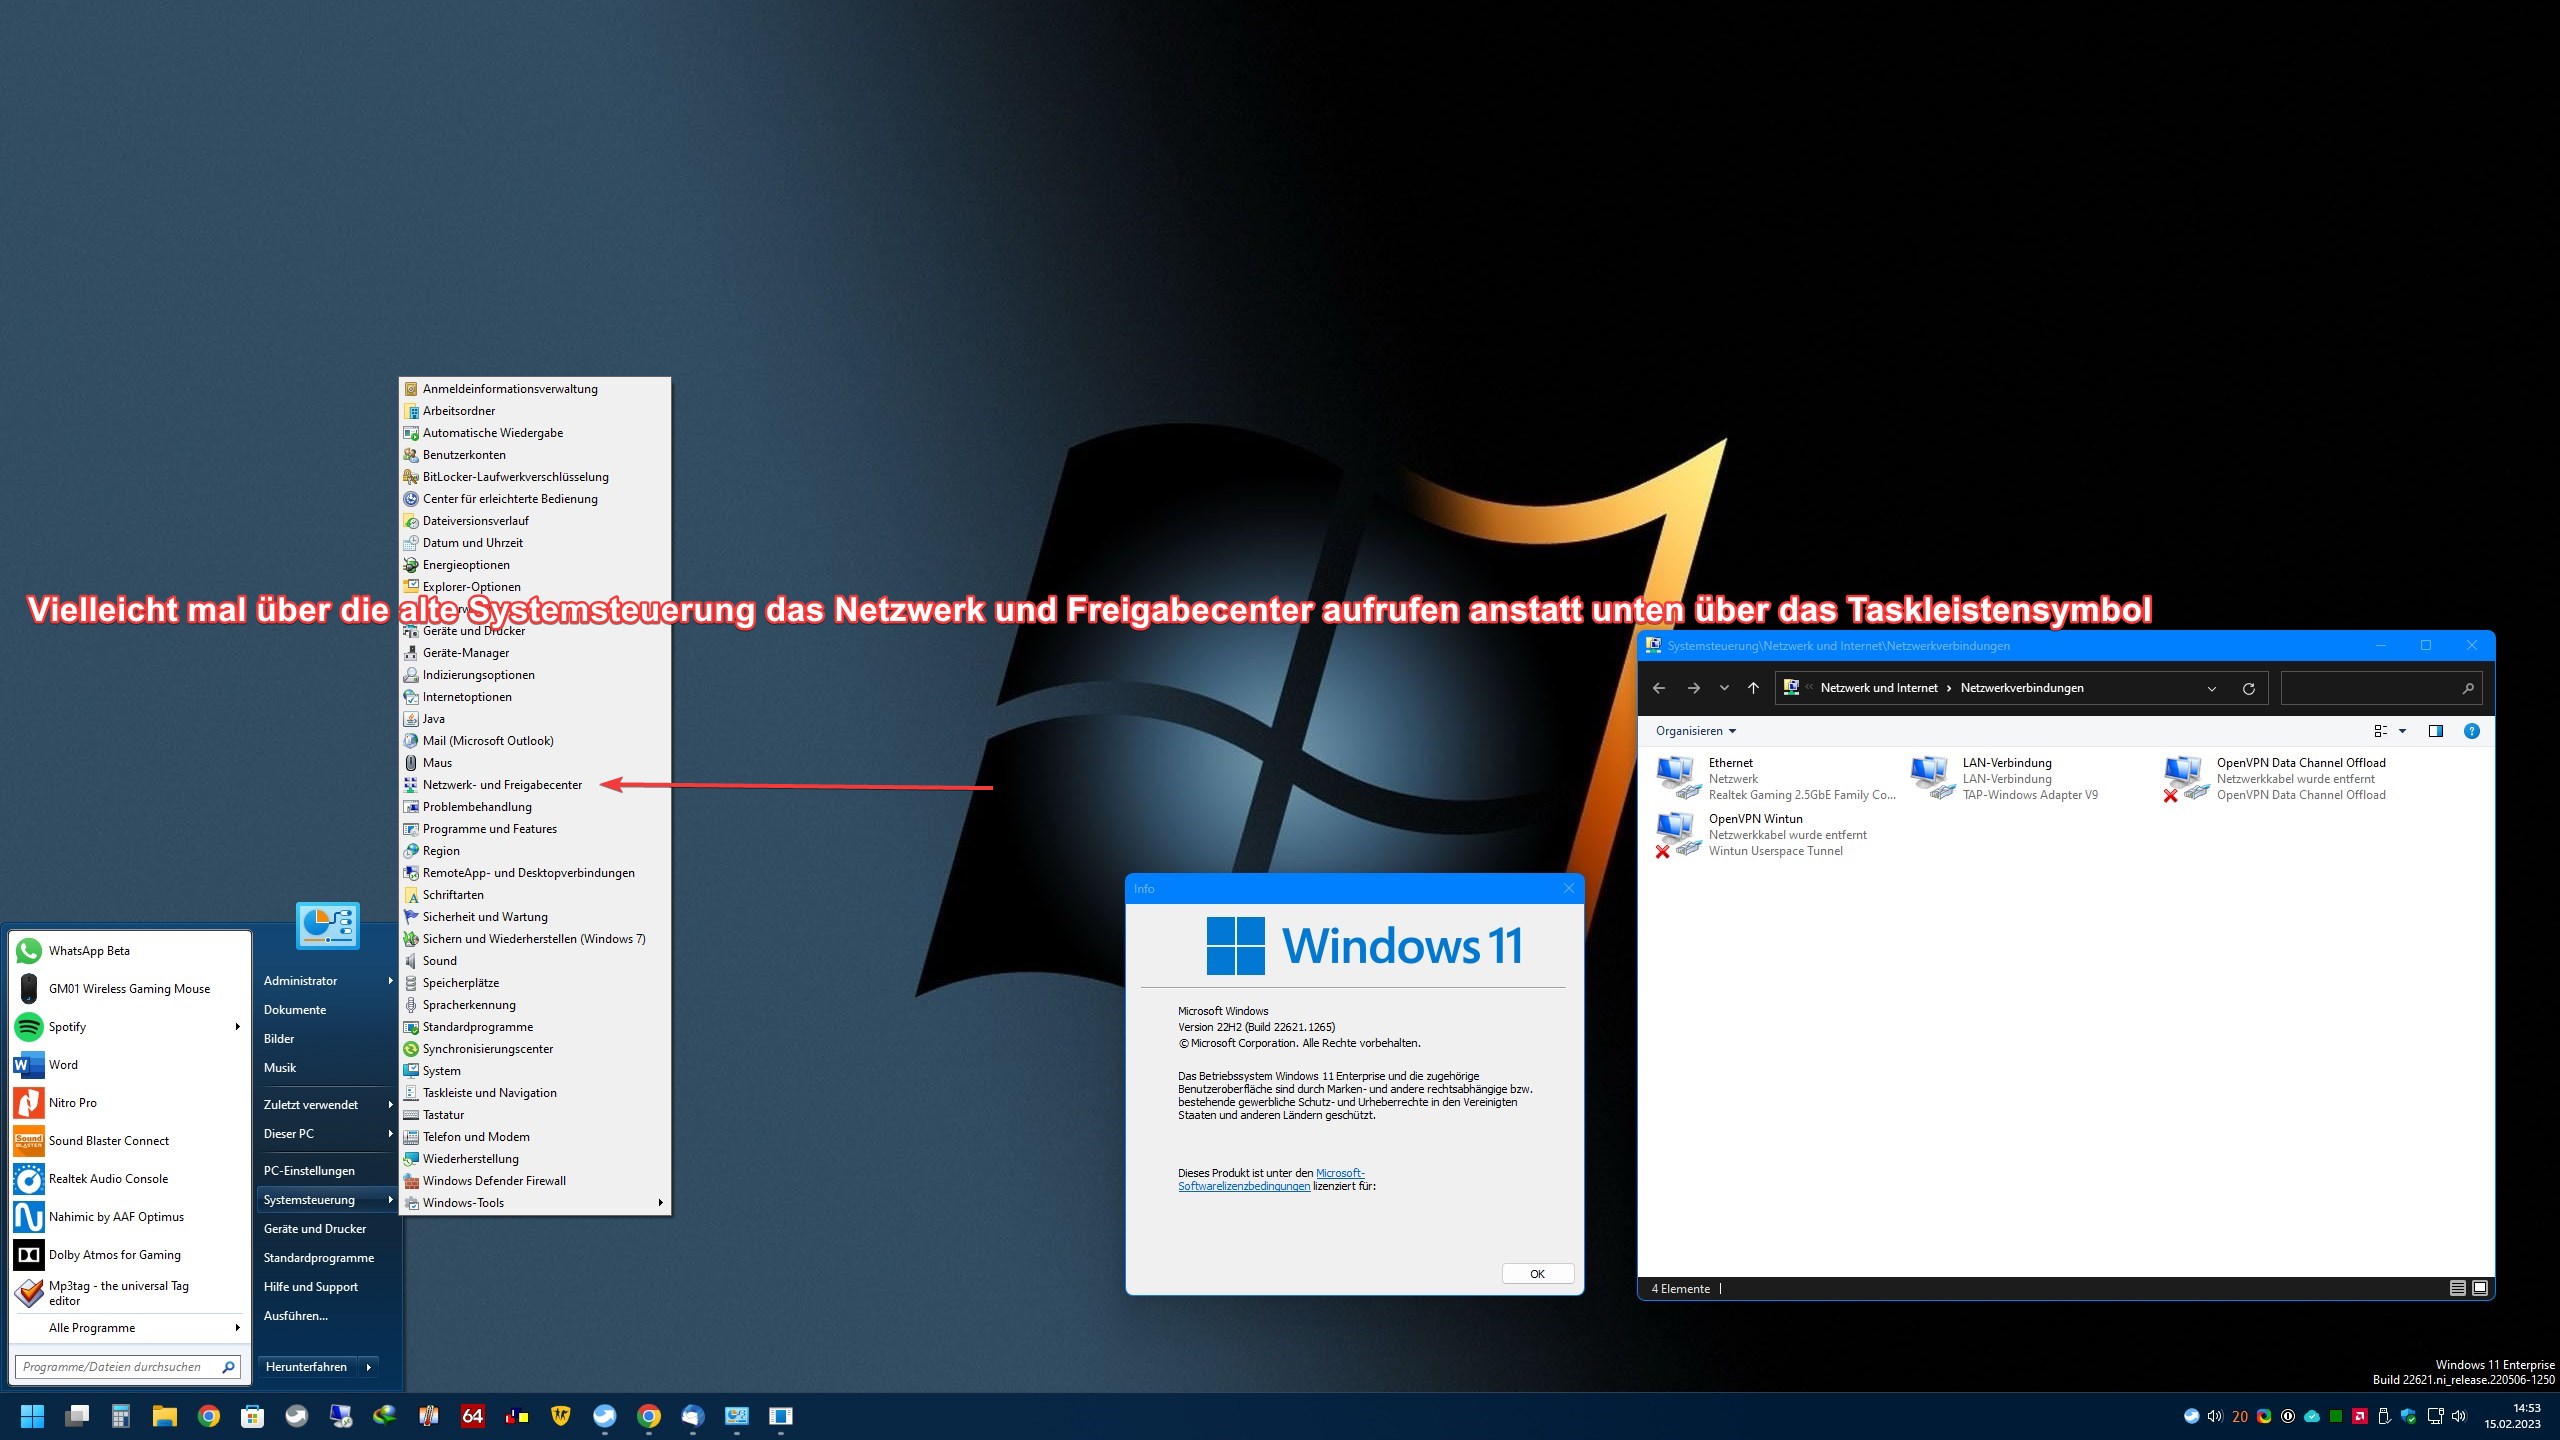Open Programme und Features entry
The image size is (2560, 1440).
click(535, 829)
